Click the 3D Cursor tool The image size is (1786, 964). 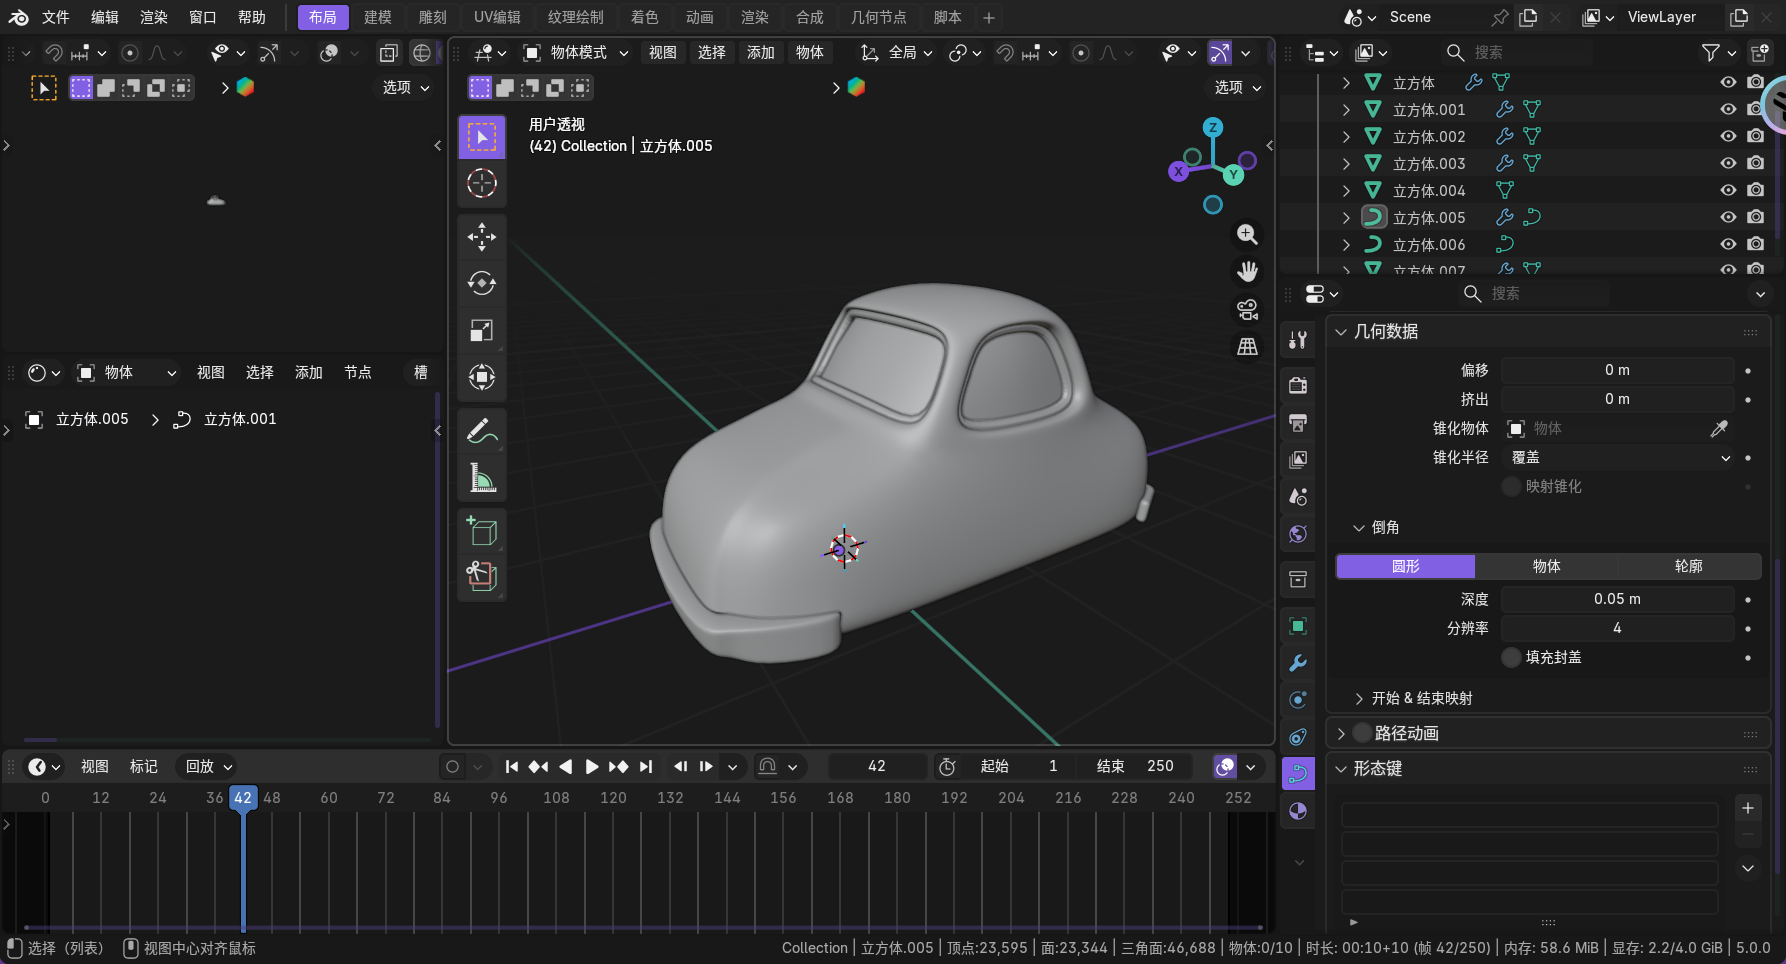tap(482, 184)
